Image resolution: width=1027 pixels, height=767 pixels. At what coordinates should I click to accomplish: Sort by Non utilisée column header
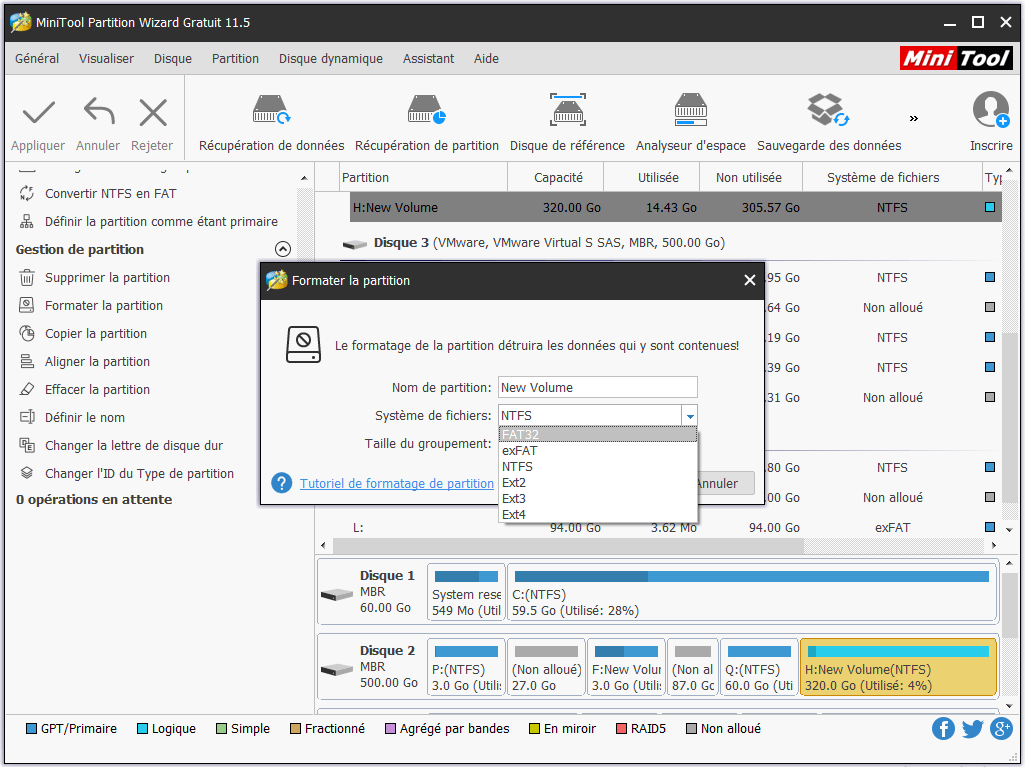pyautogui.click(x=749, y=178)
